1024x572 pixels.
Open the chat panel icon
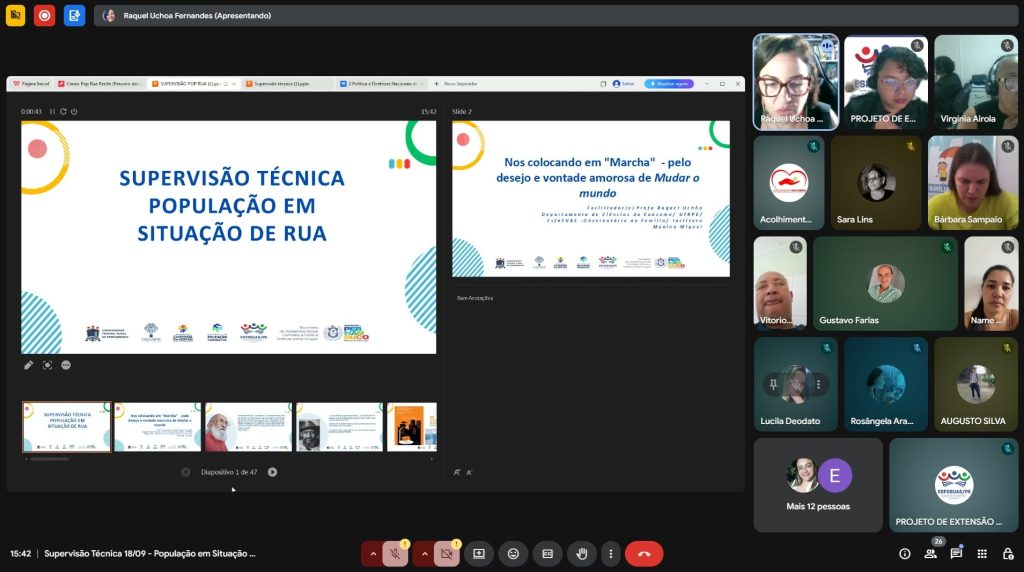(956, 554)
